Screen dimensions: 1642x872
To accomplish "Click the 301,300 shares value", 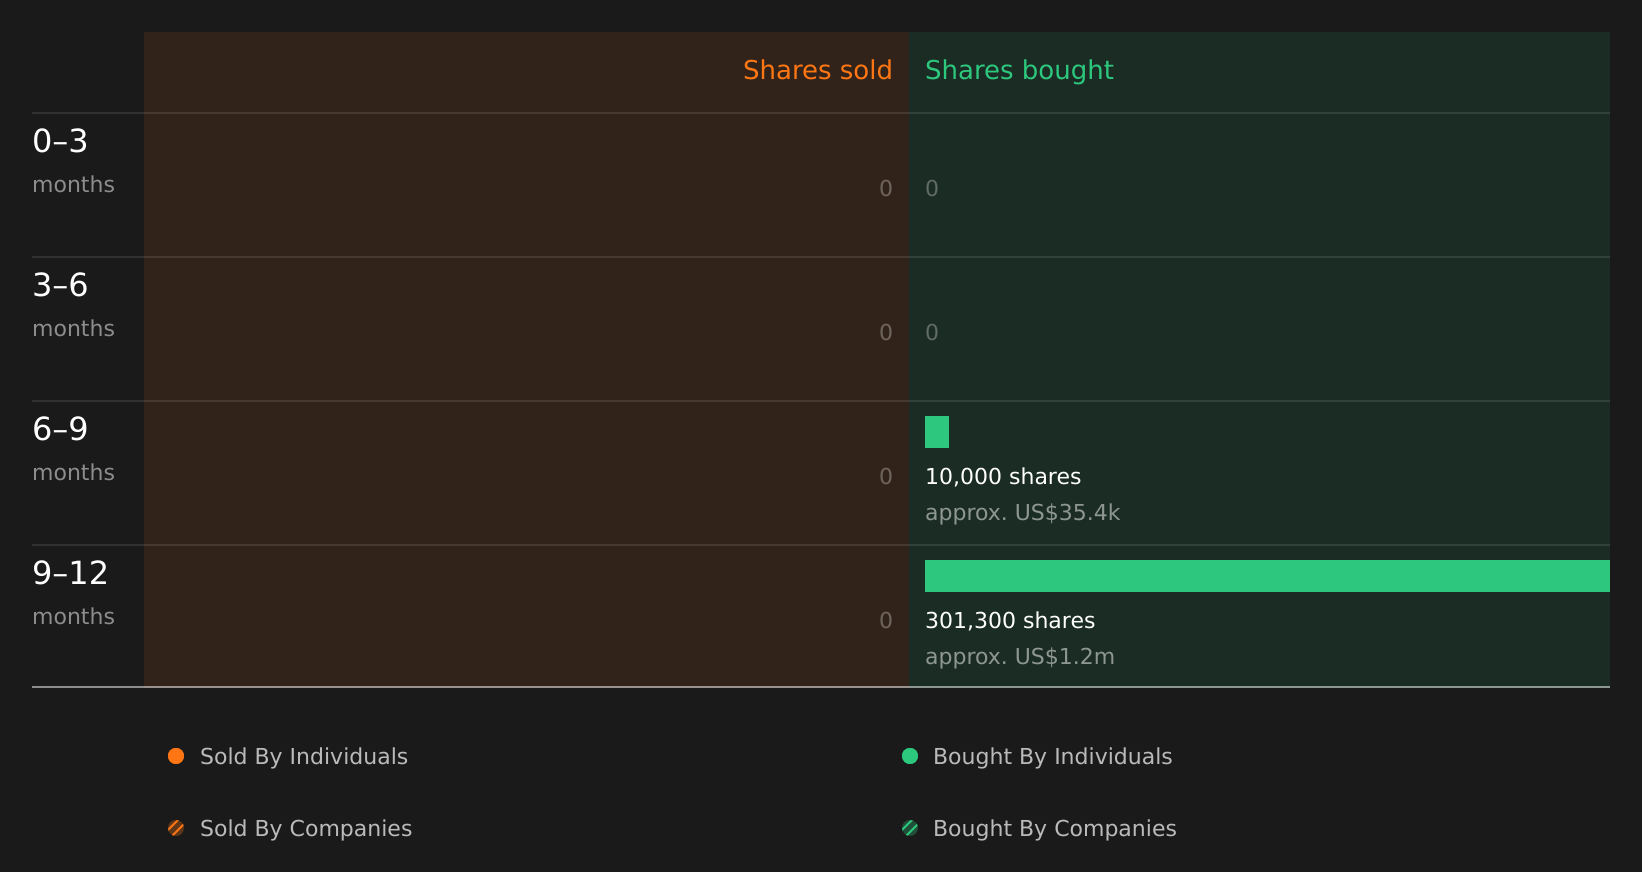I will click(x=1010, y=621).
